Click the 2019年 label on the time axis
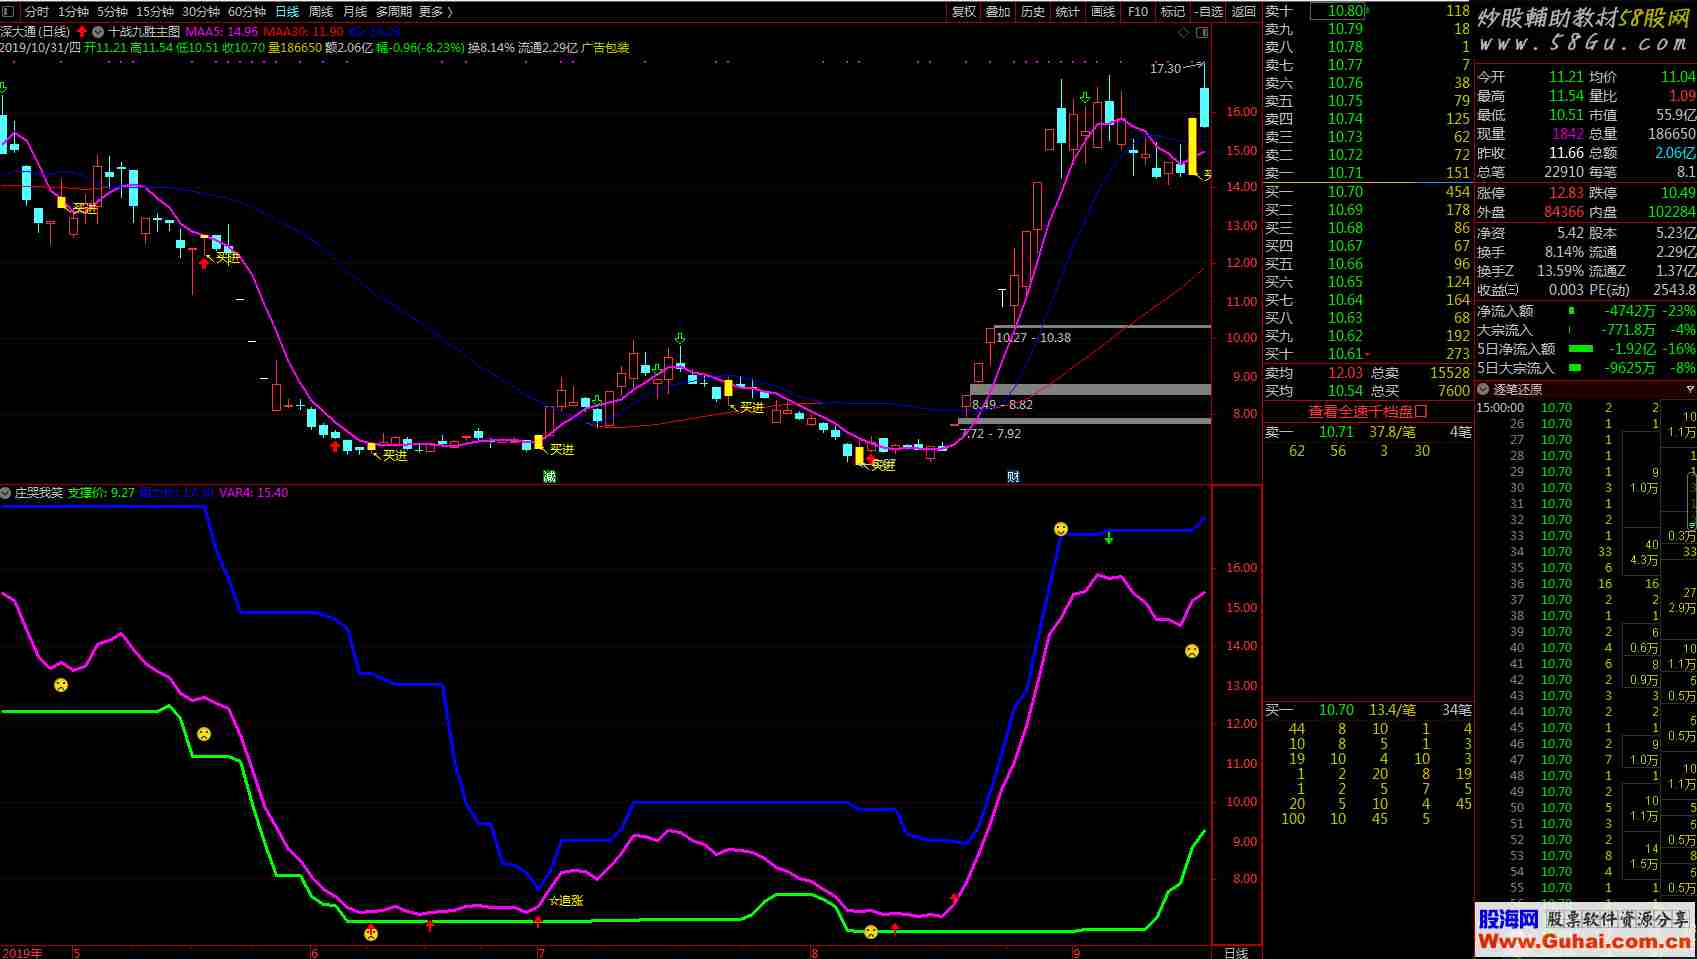Image resolution: width=1697 pixels, height=959 pixels. click(x=22, y=953)
